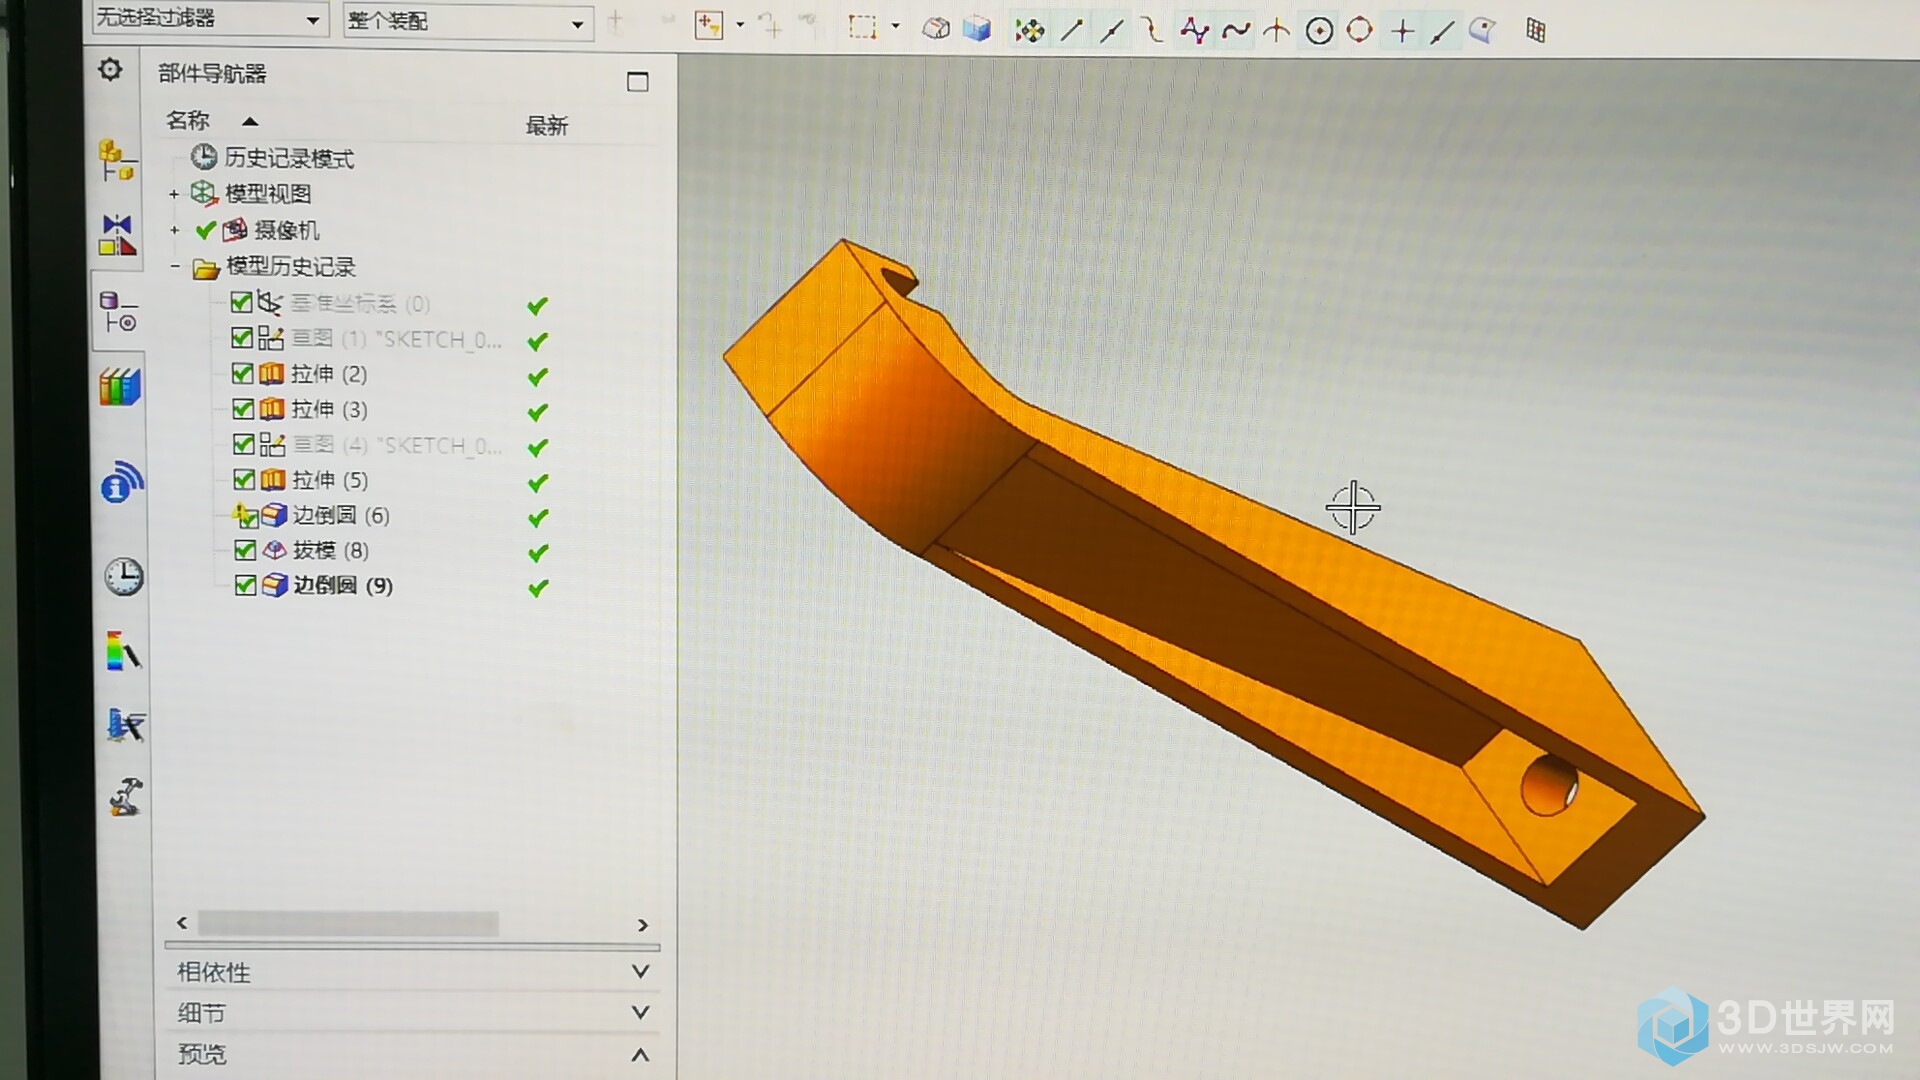Screen dimensions: 1920x1080
Task: Open the Part Navigator sidebar tab
Action: [119, 312]
